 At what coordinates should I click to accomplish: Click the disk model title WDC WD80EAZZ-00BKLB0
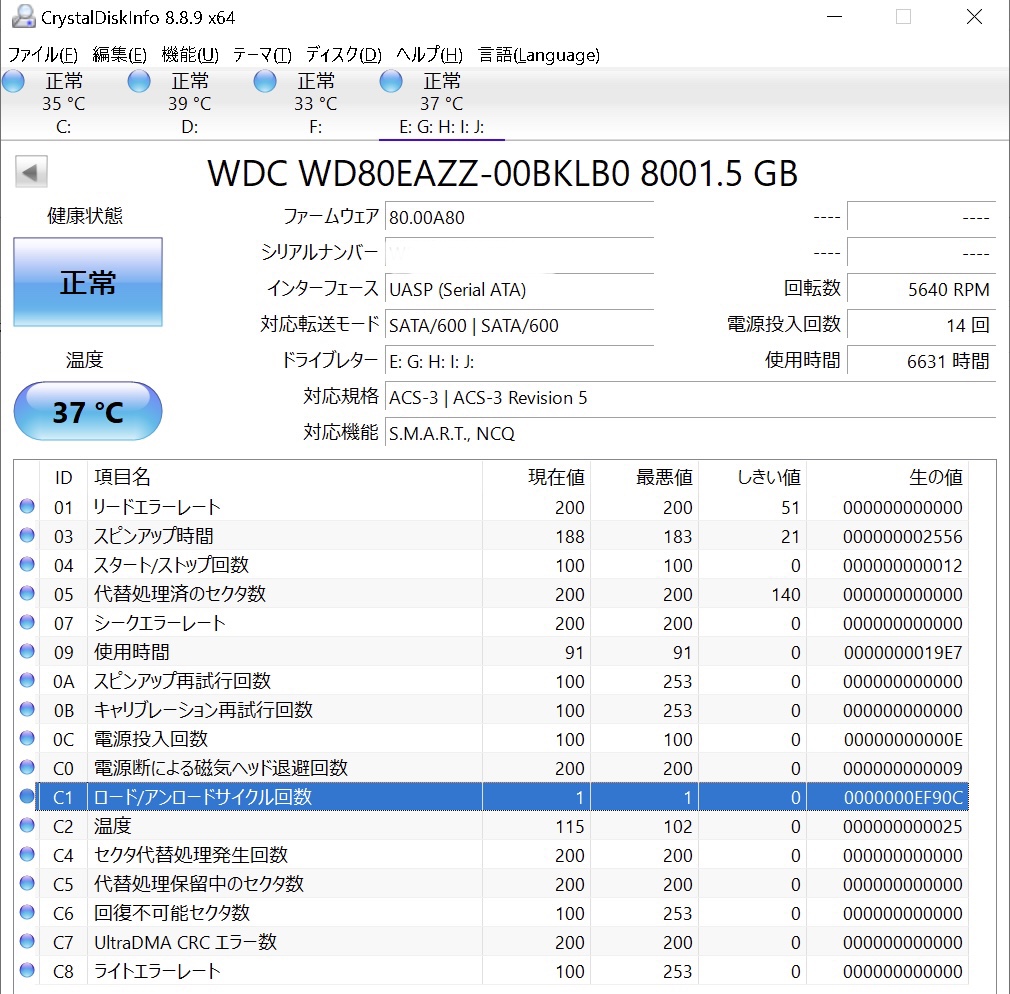click(x=418, y=173)
